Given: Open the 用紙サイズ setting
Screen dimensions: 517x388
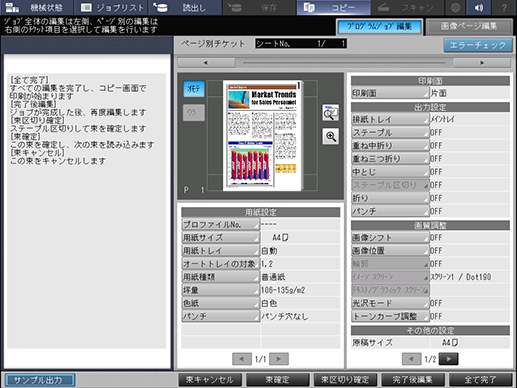Looking at the screenshot, I should pos(220,238).
